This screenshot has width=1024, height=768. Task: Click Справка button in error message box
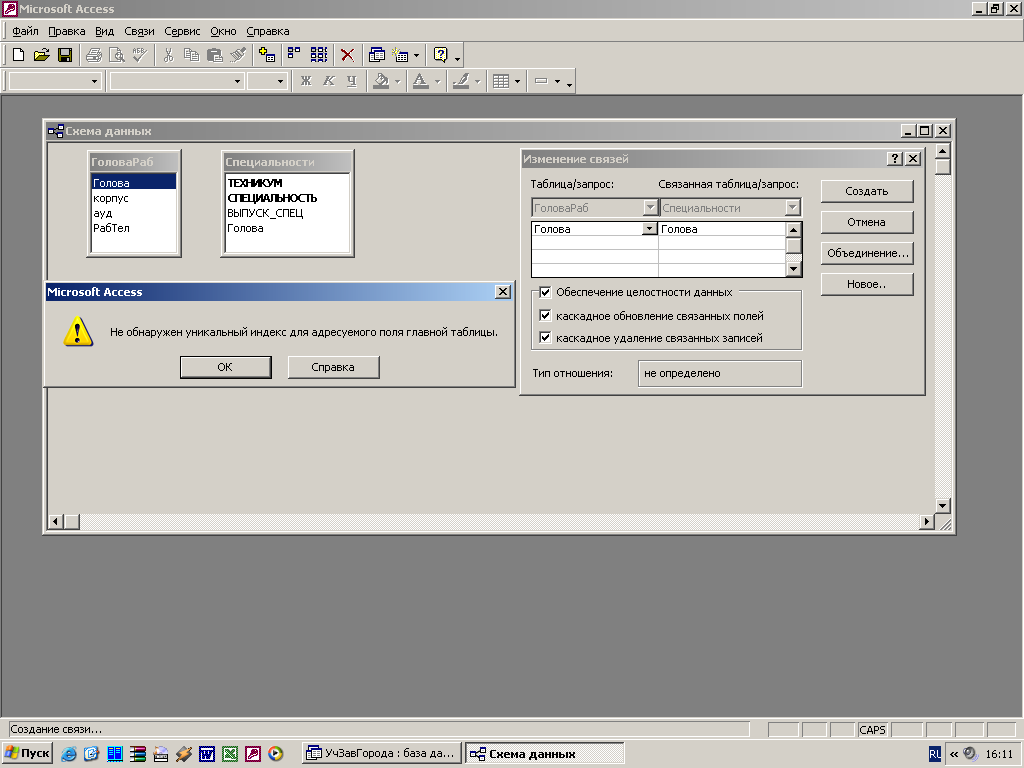[333, 367]
